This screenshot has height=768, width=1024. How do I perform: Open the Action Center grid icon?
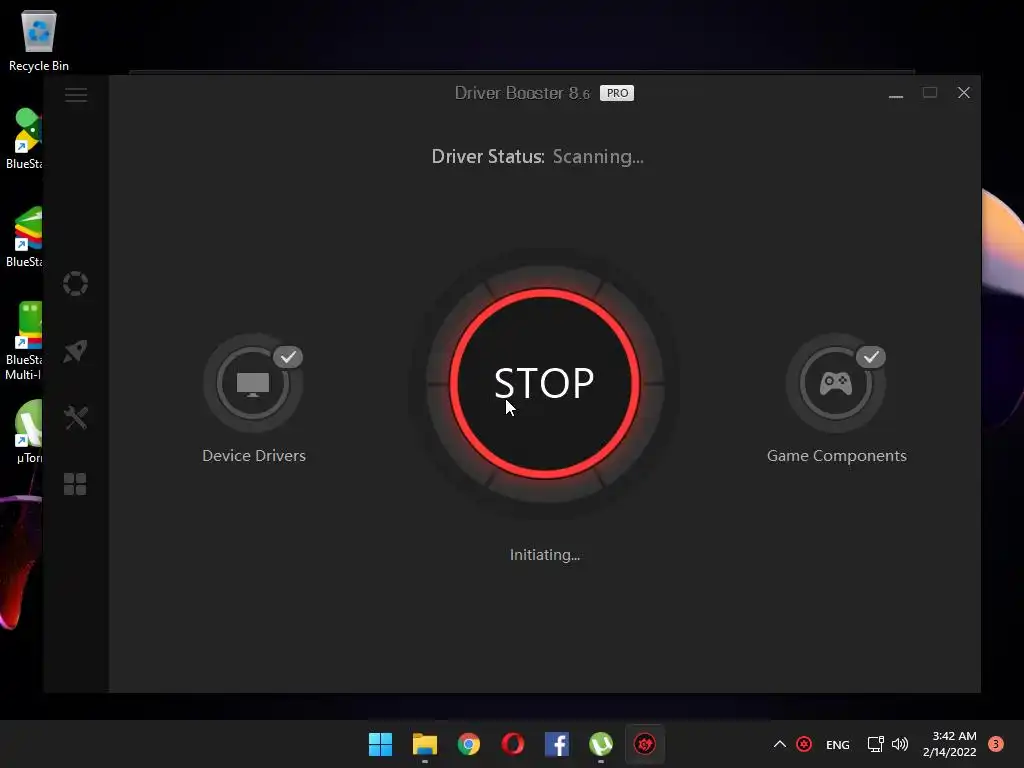pos(75,485)
